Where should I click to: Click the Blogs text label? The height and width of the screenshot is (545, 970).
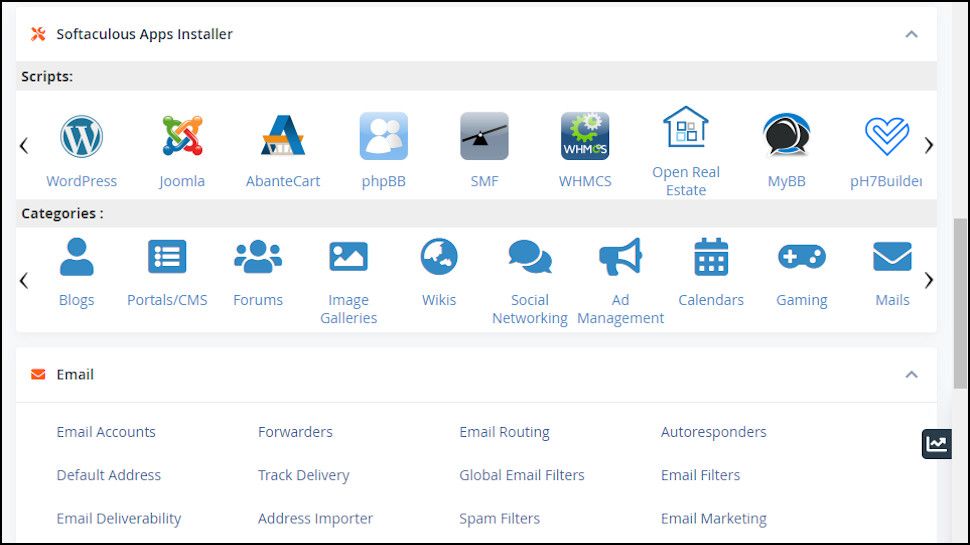[77, 300]
